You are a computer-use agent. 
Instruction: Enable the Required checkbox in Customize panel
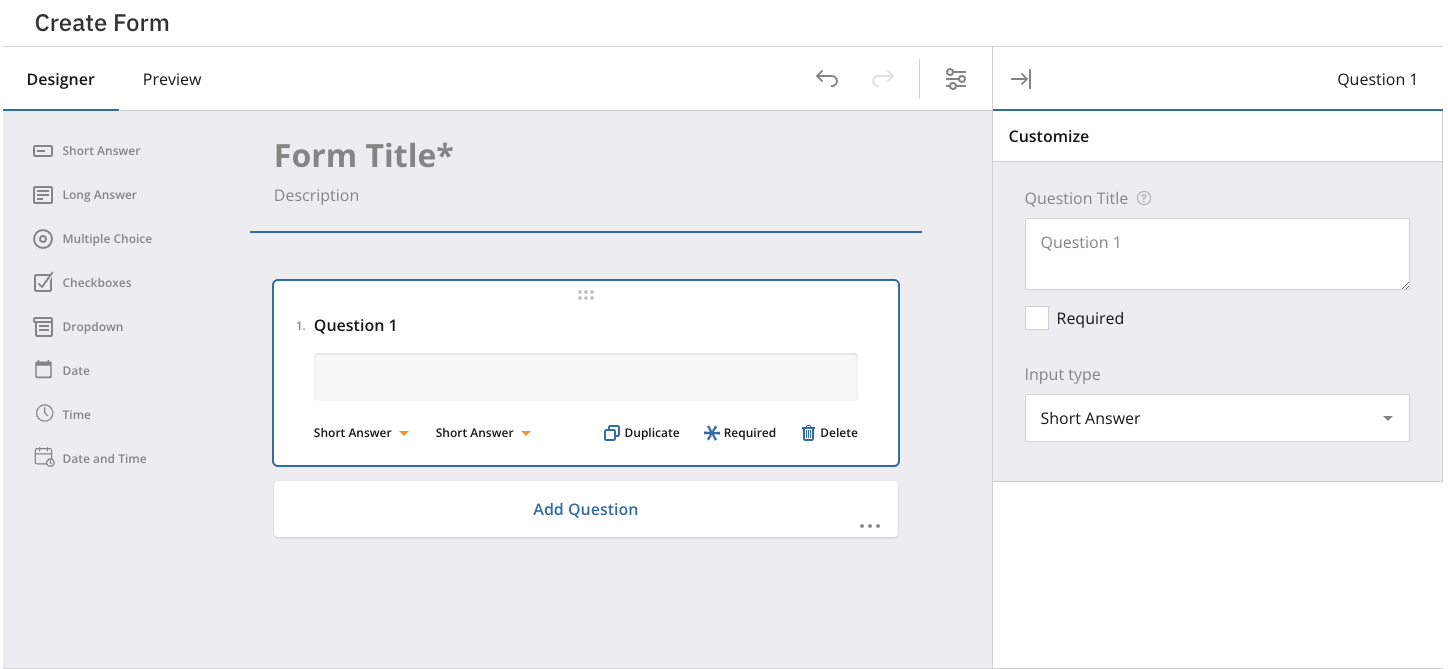click(1037, 319)
